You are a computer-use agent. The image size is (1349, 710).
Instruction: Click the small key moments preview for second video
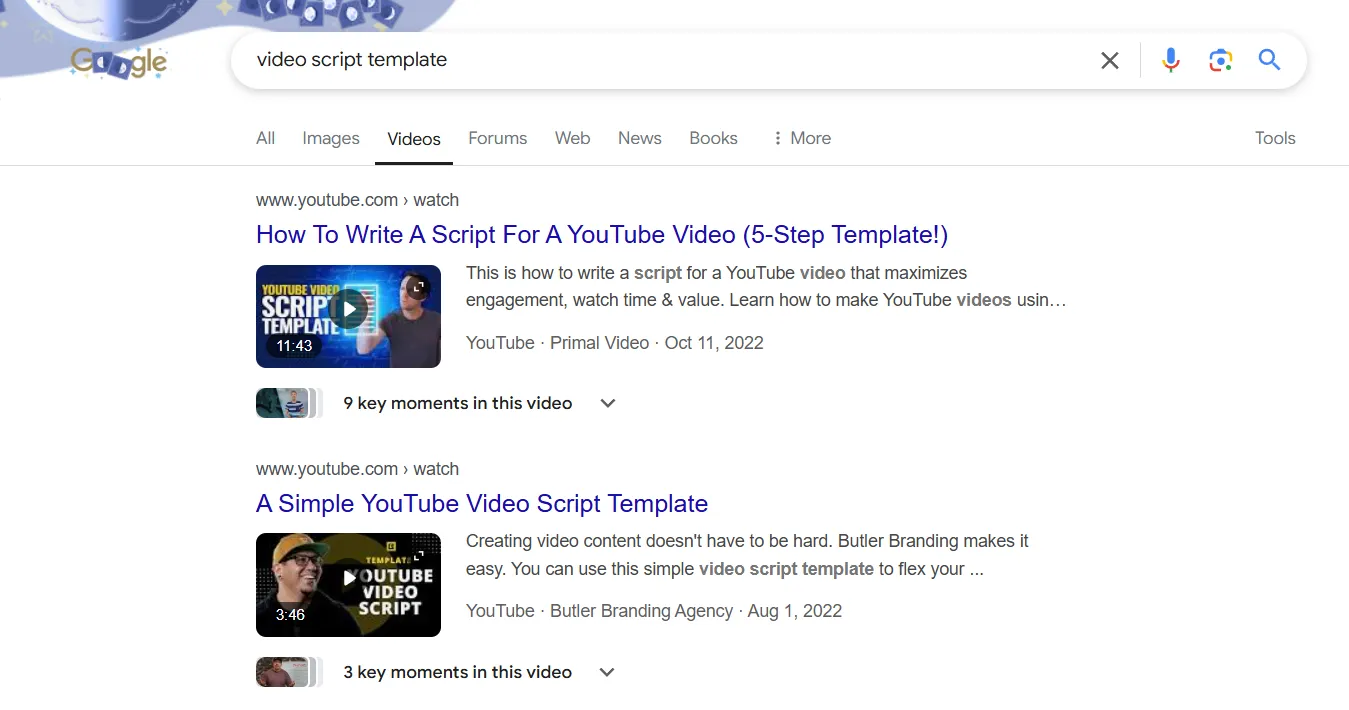pos(288,672)
